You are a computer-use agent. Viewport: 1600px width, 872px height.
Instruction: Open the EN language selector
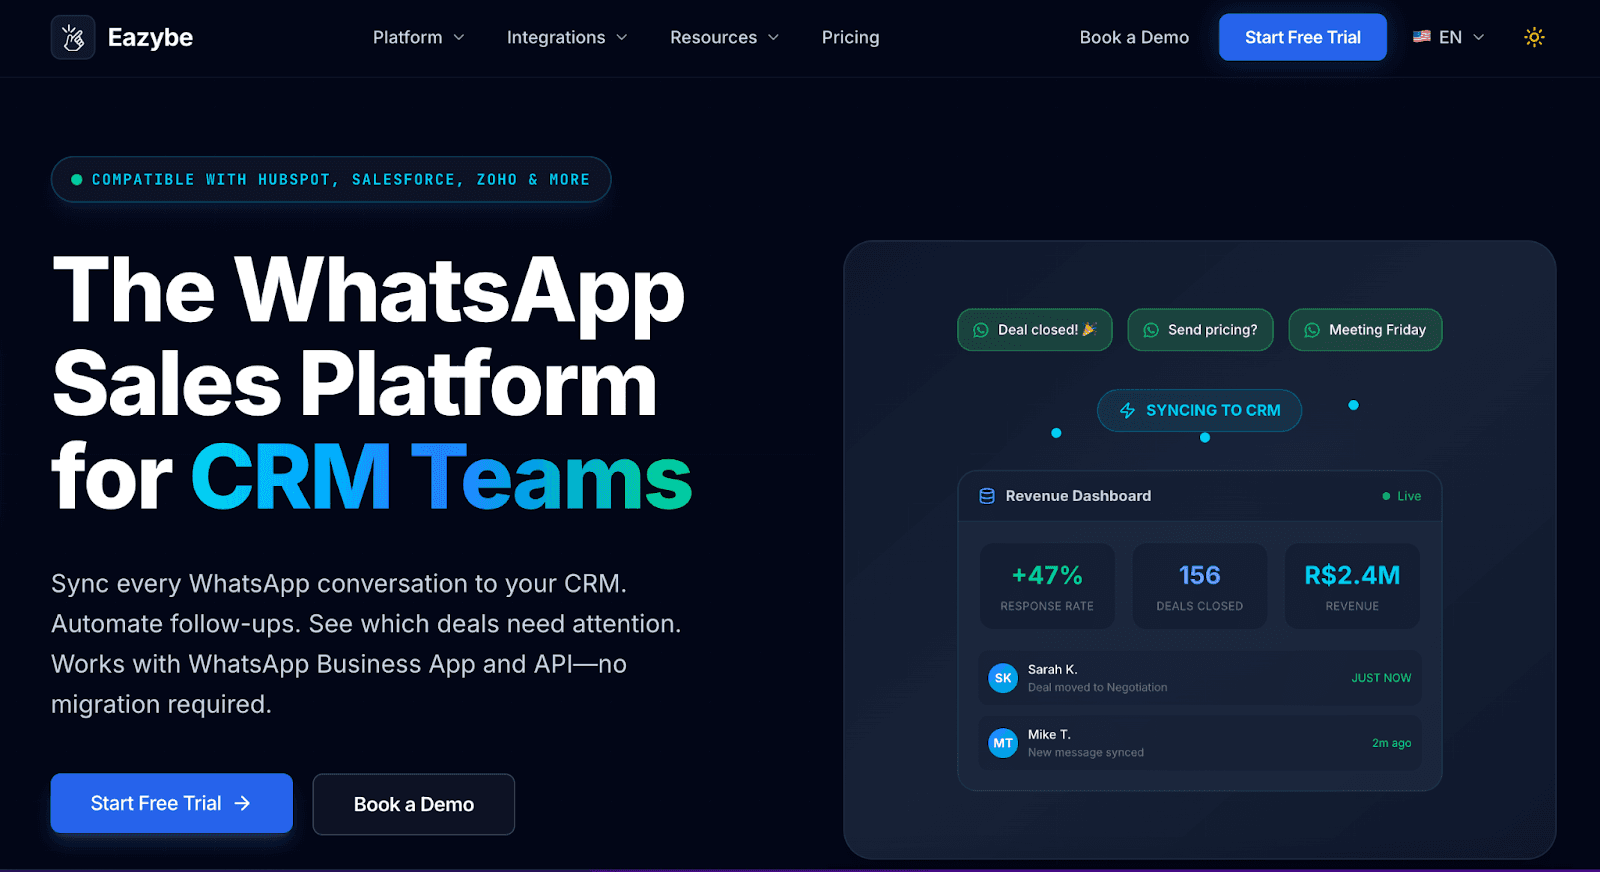point(1448,37)
